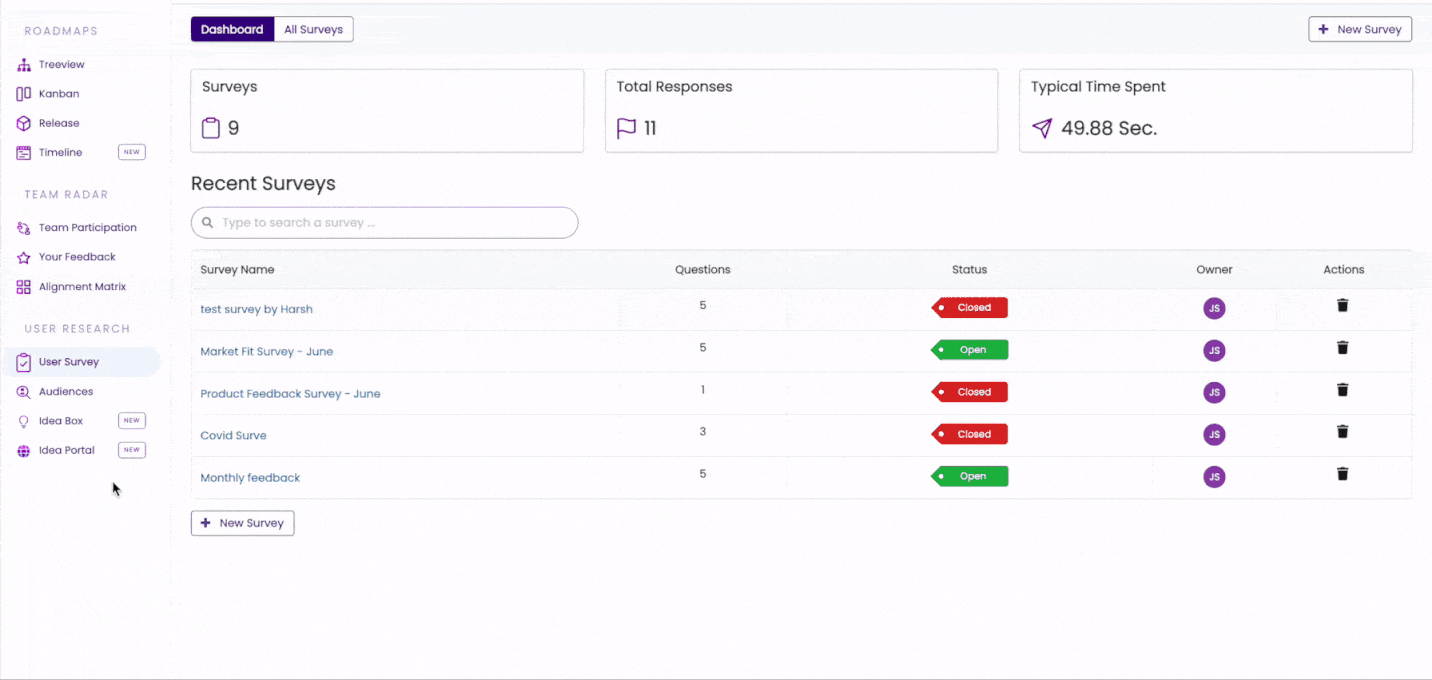Open the Treeview roadmap icon
Screen dimensions: 1432x680
pos(24,65)
